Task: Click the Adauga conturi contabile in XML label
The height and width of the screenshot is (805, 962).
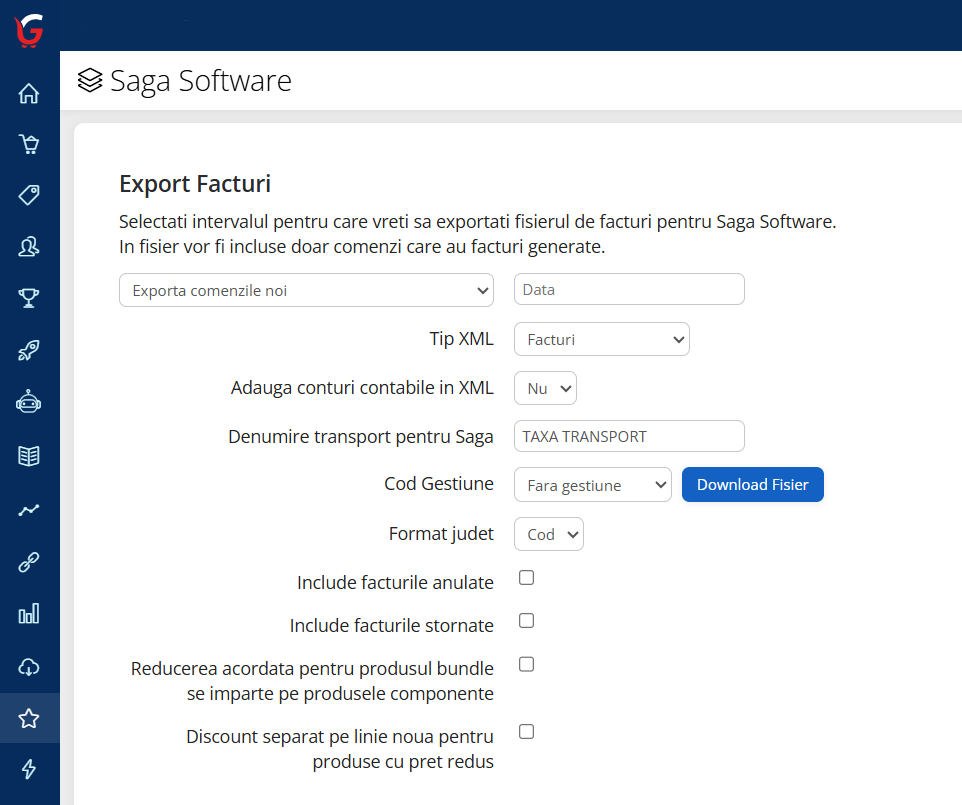Action: [362, 388]
